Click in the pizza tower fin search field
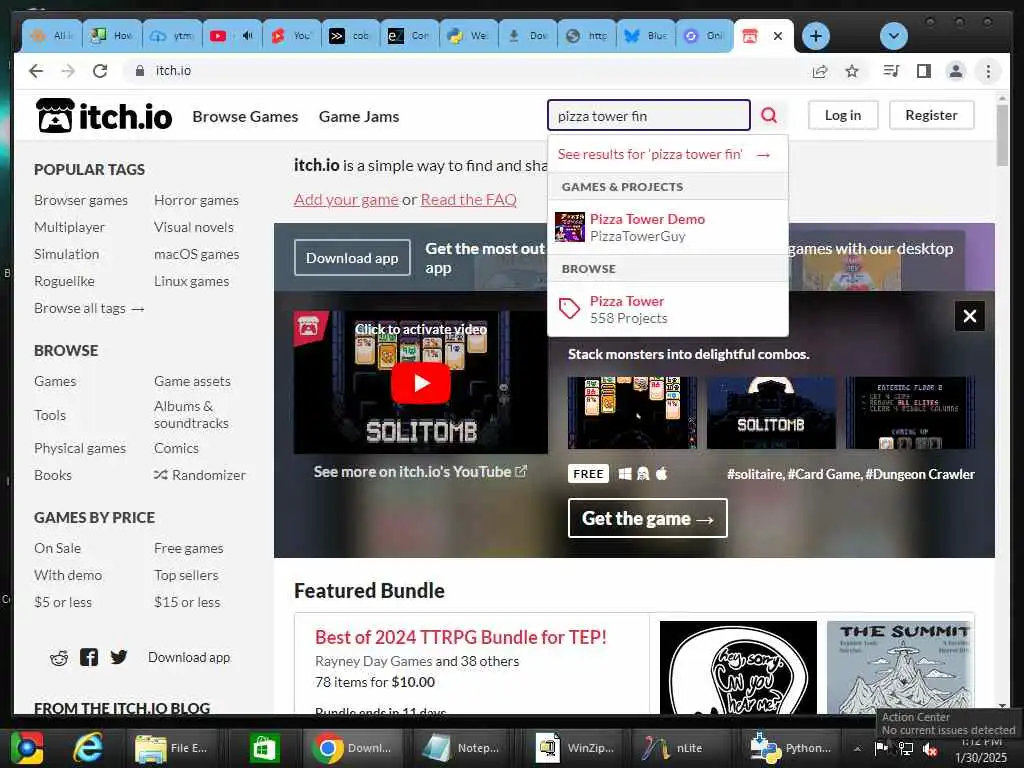This screenshot has width=1024, height=768. [648, 116]
